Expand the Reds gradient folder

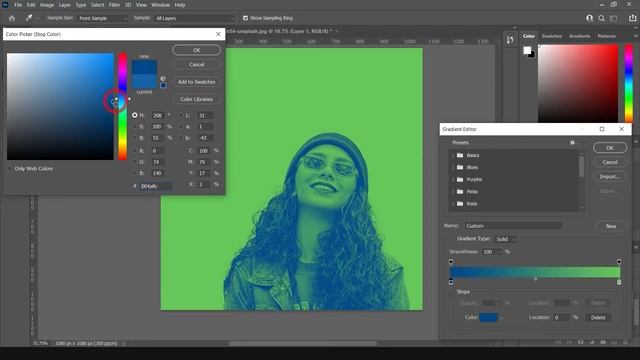(x=453, y=204)
